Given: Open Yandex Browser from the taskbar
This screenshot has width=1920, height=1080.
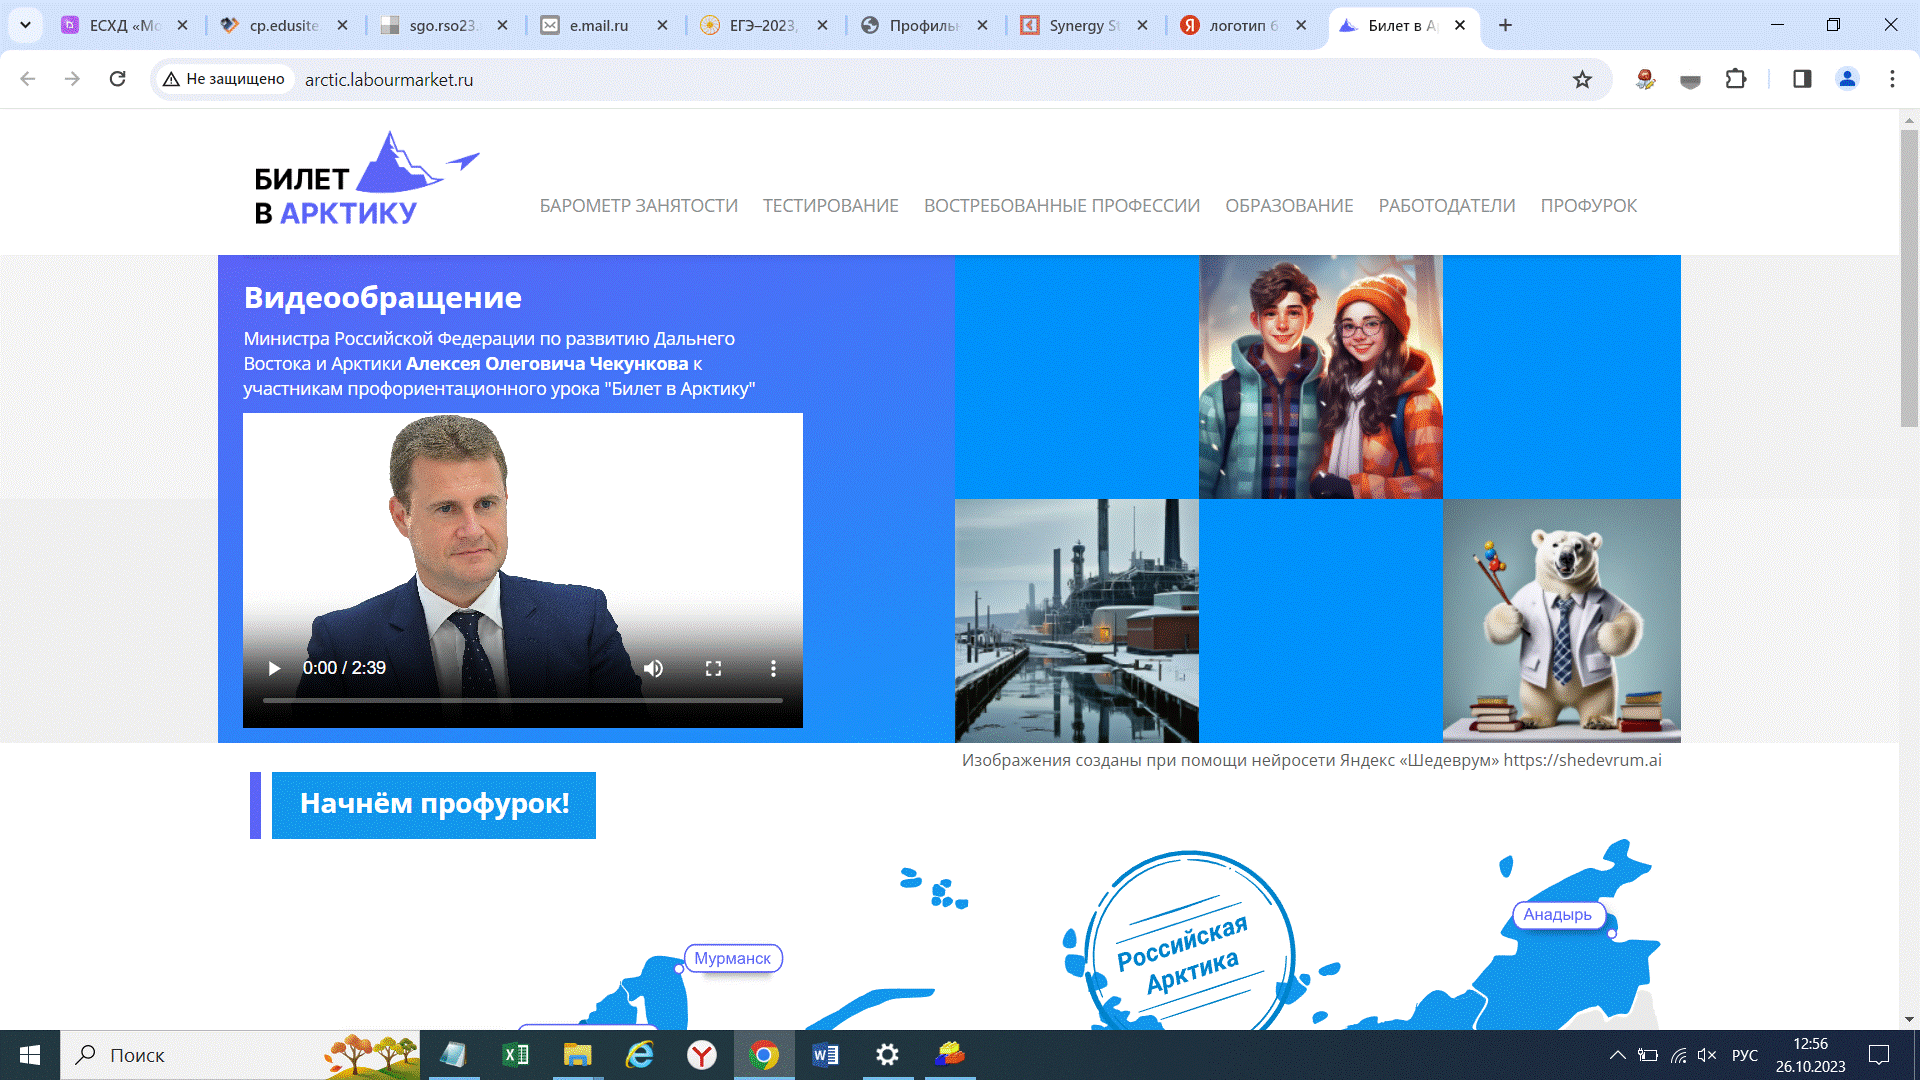Looking at the screenshot, I should point(702,1055).
